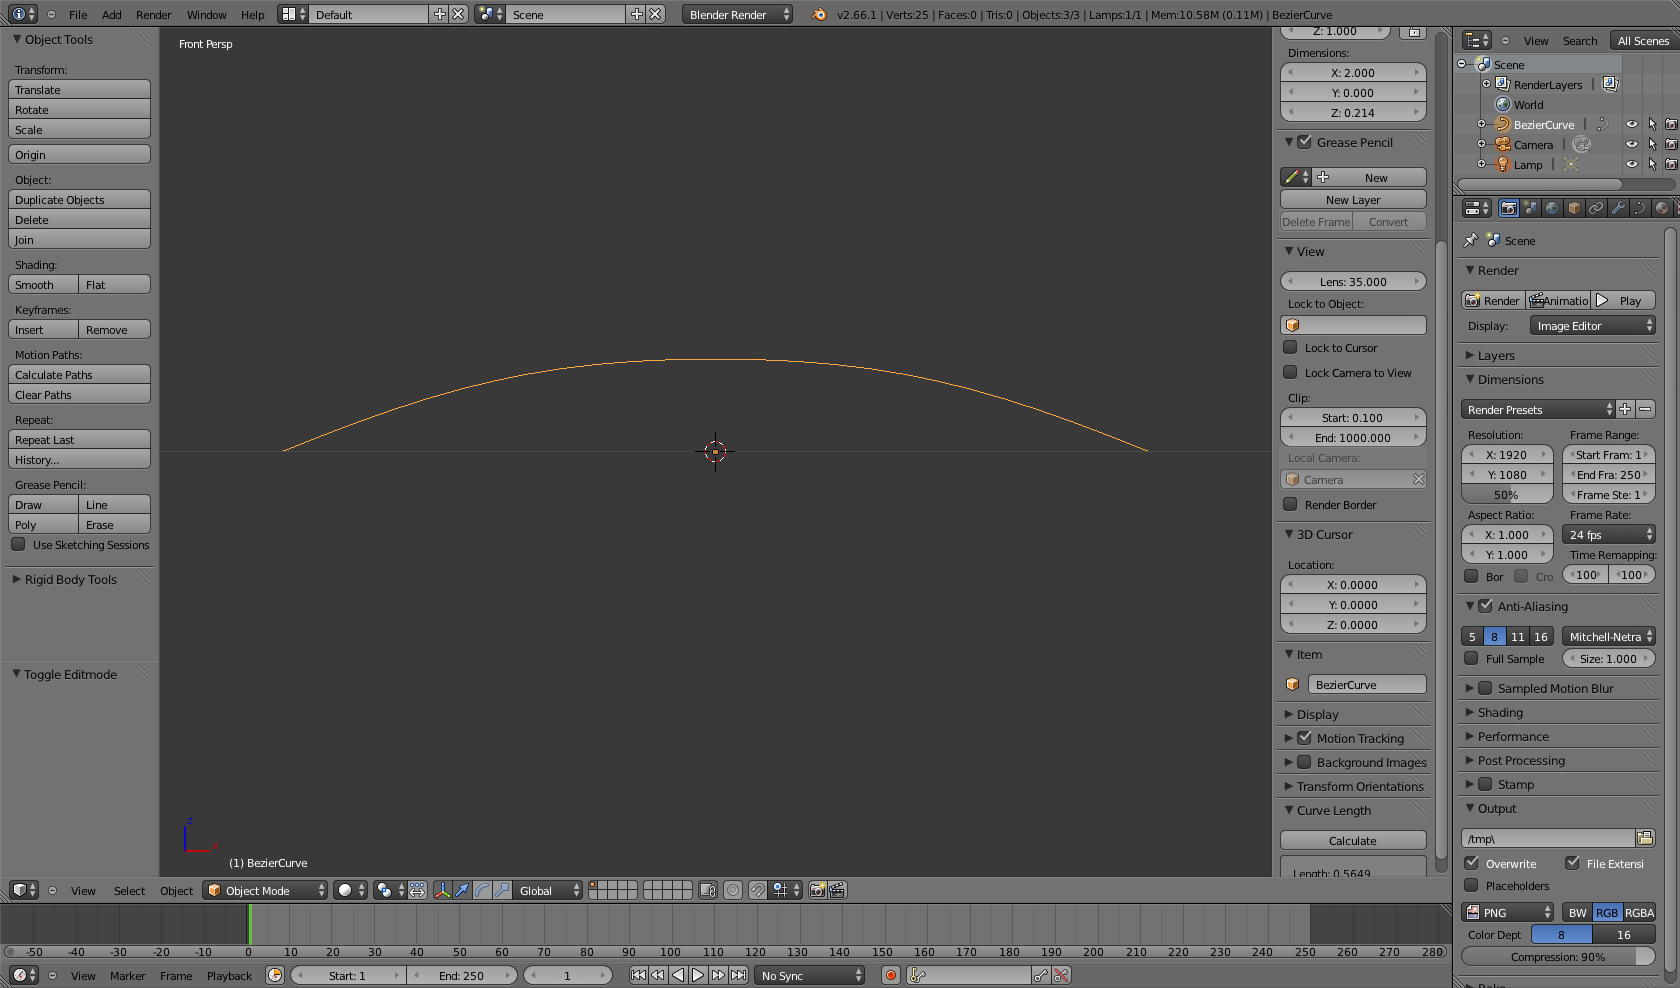The height and width of the screenshot is (988, 1680).
Task: Click the New Layer grease pencil button
Action: (x=1353, y=199)
